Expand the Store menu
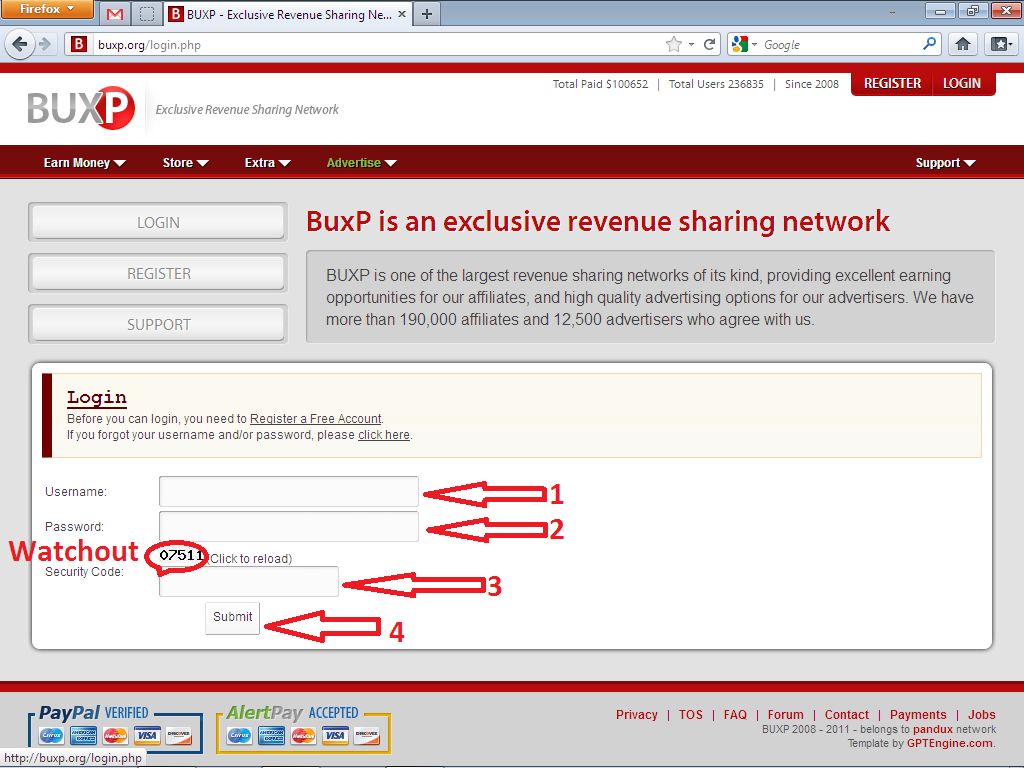This screenshot has height=768, width=1024. [185, 163]
